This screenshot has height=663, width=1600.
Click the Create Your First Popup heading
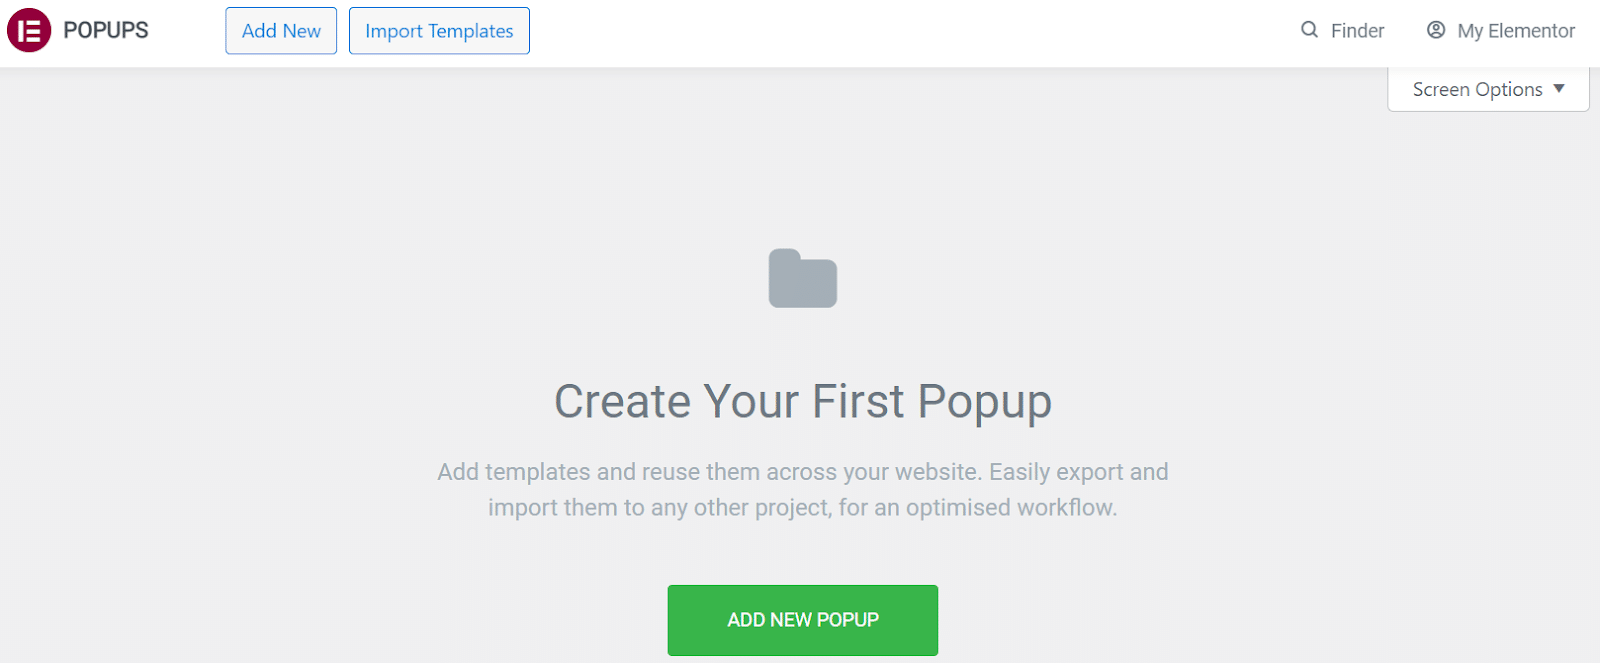[803, 401]
